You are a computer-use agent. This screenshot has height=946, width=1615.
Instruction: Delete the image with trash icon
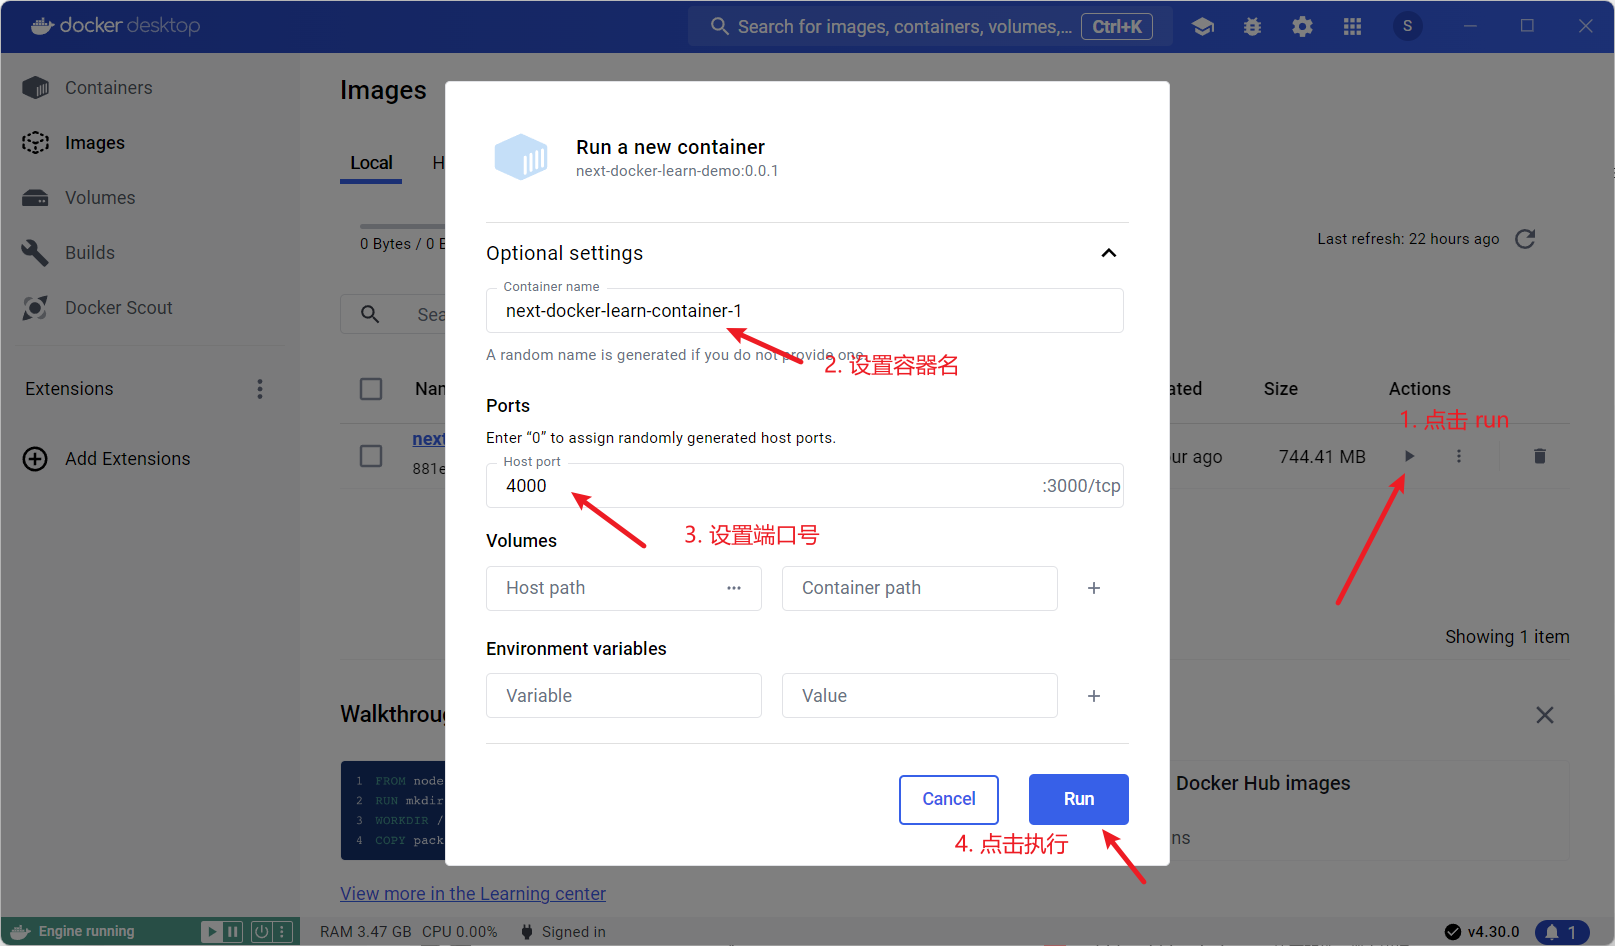click(x=1539, y=456)
